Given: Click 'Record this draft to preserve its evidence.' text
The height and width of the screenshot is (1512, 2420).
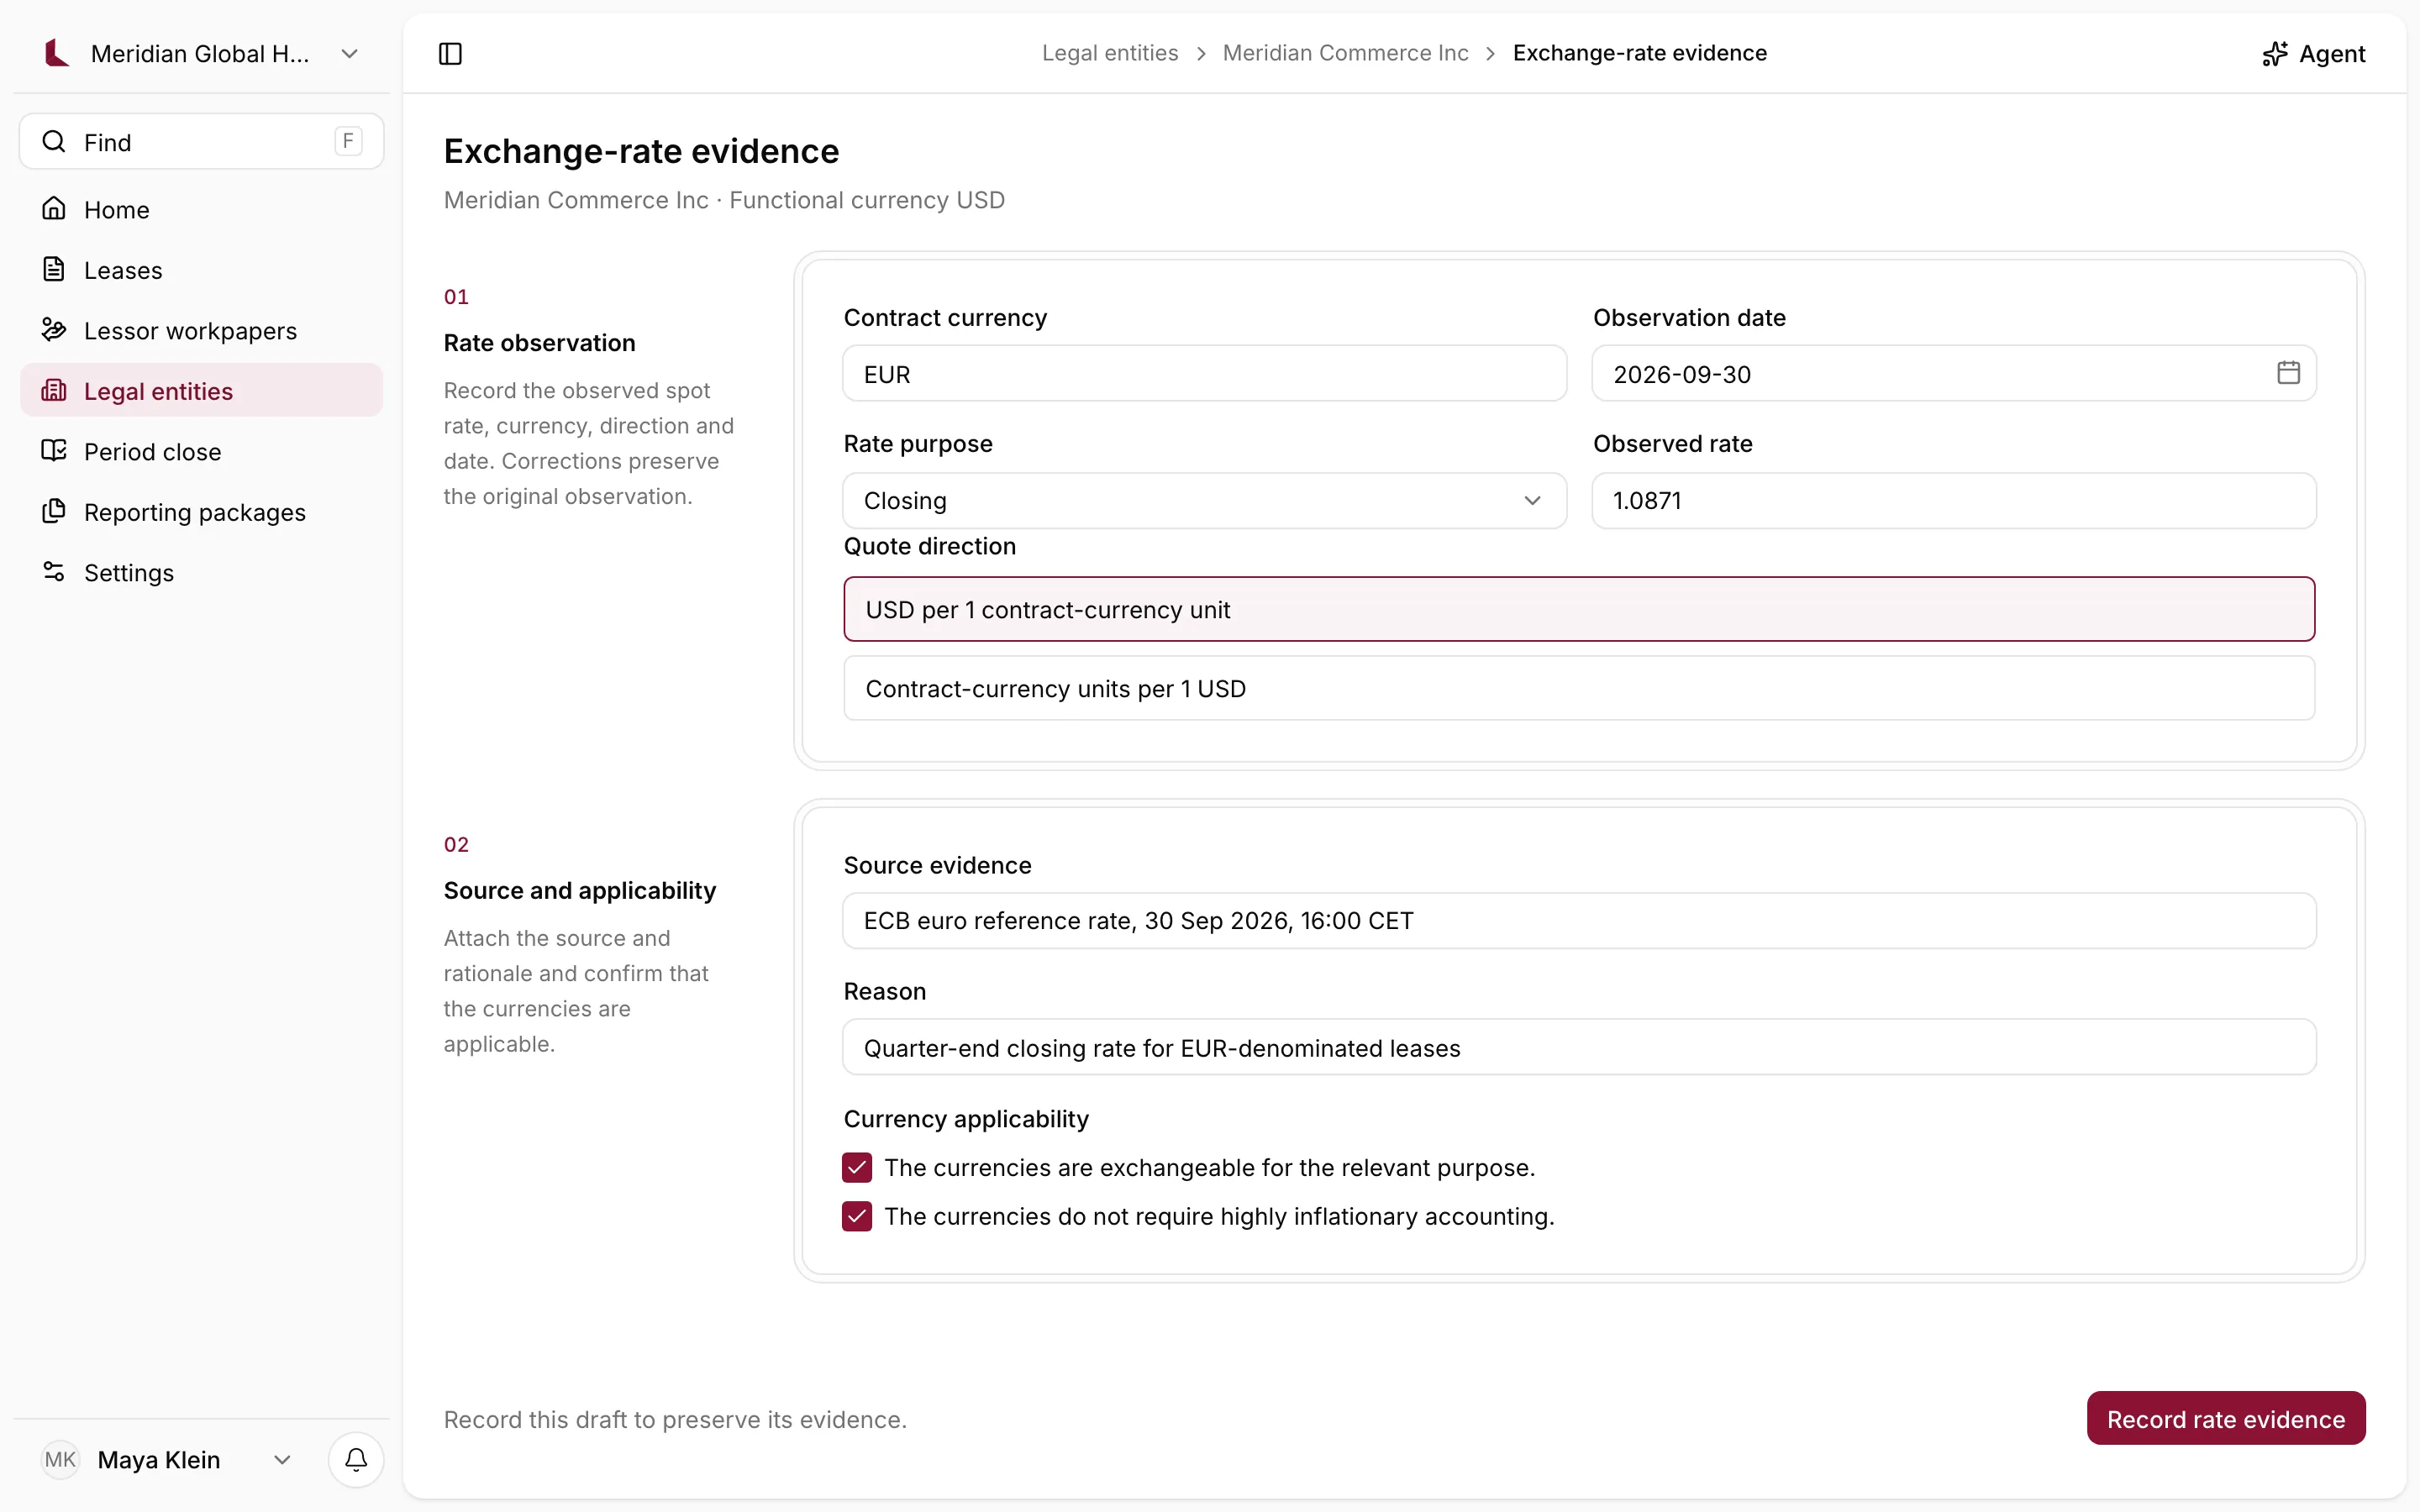Looking at the screenshot, I should tap(675, 1419).
